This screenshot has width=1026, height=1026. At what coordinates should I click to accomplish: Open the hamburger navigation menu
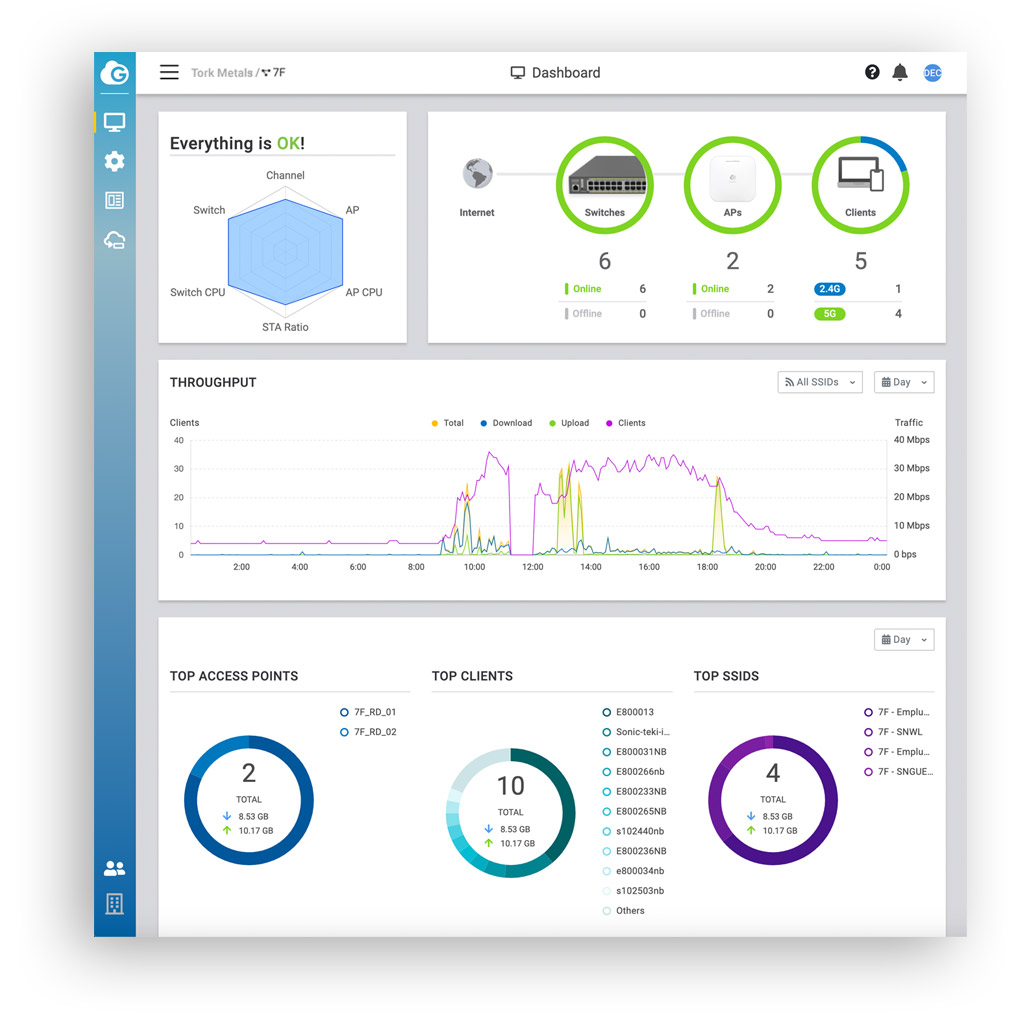click(169, 73)
